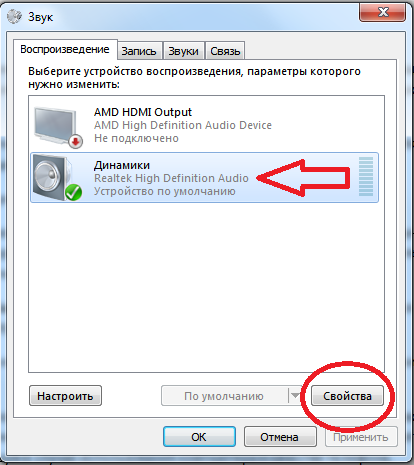The width and height of the screenshot is (414, 465).
Task: Expand the По умолчанию dropdown arrow
Action: pyautogui.click(x=295, y=396)
